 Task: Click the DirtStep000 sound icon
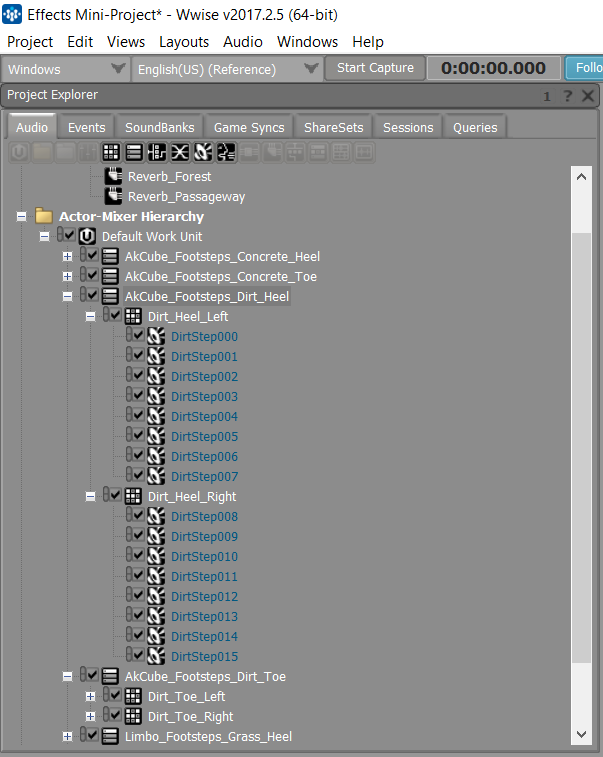coord(156,336)
